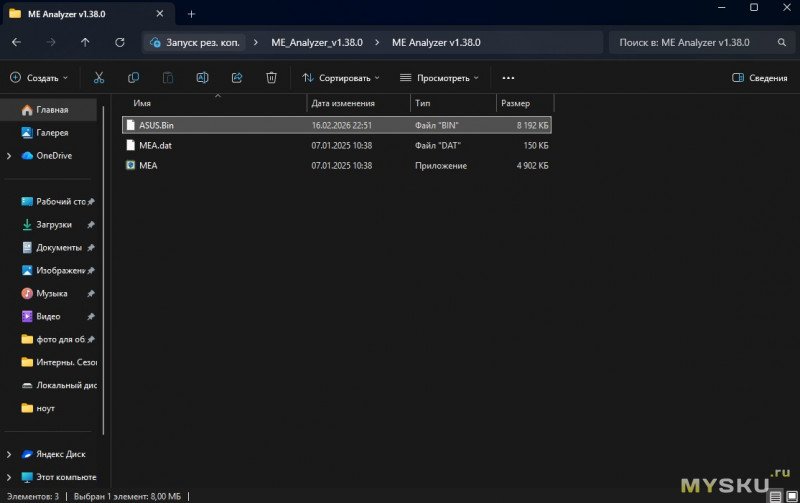Click the Rename icon in toolbar
Viewport: 800px width, 503px height.
point(202,77)
